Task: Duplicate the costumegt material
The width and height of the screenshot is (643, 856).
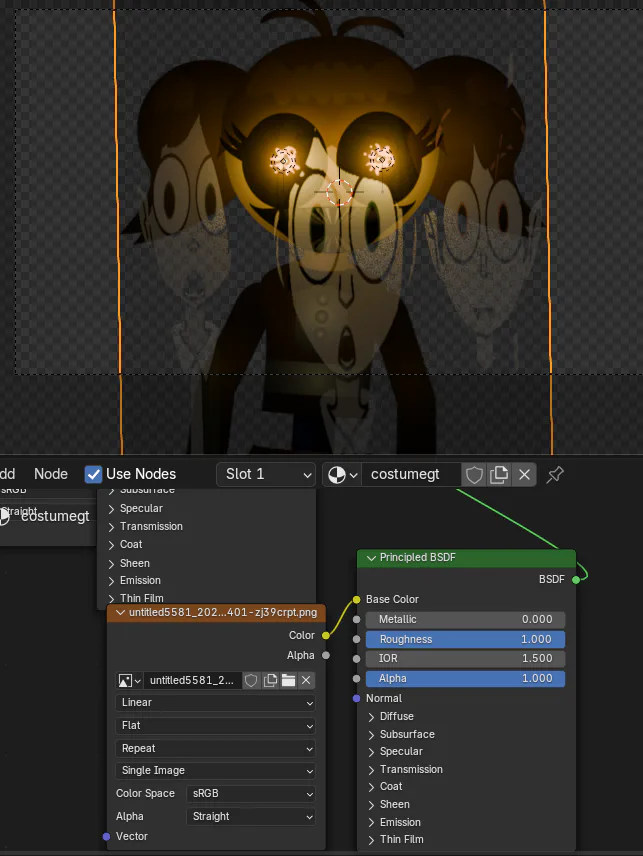Action: pos(499,475)
